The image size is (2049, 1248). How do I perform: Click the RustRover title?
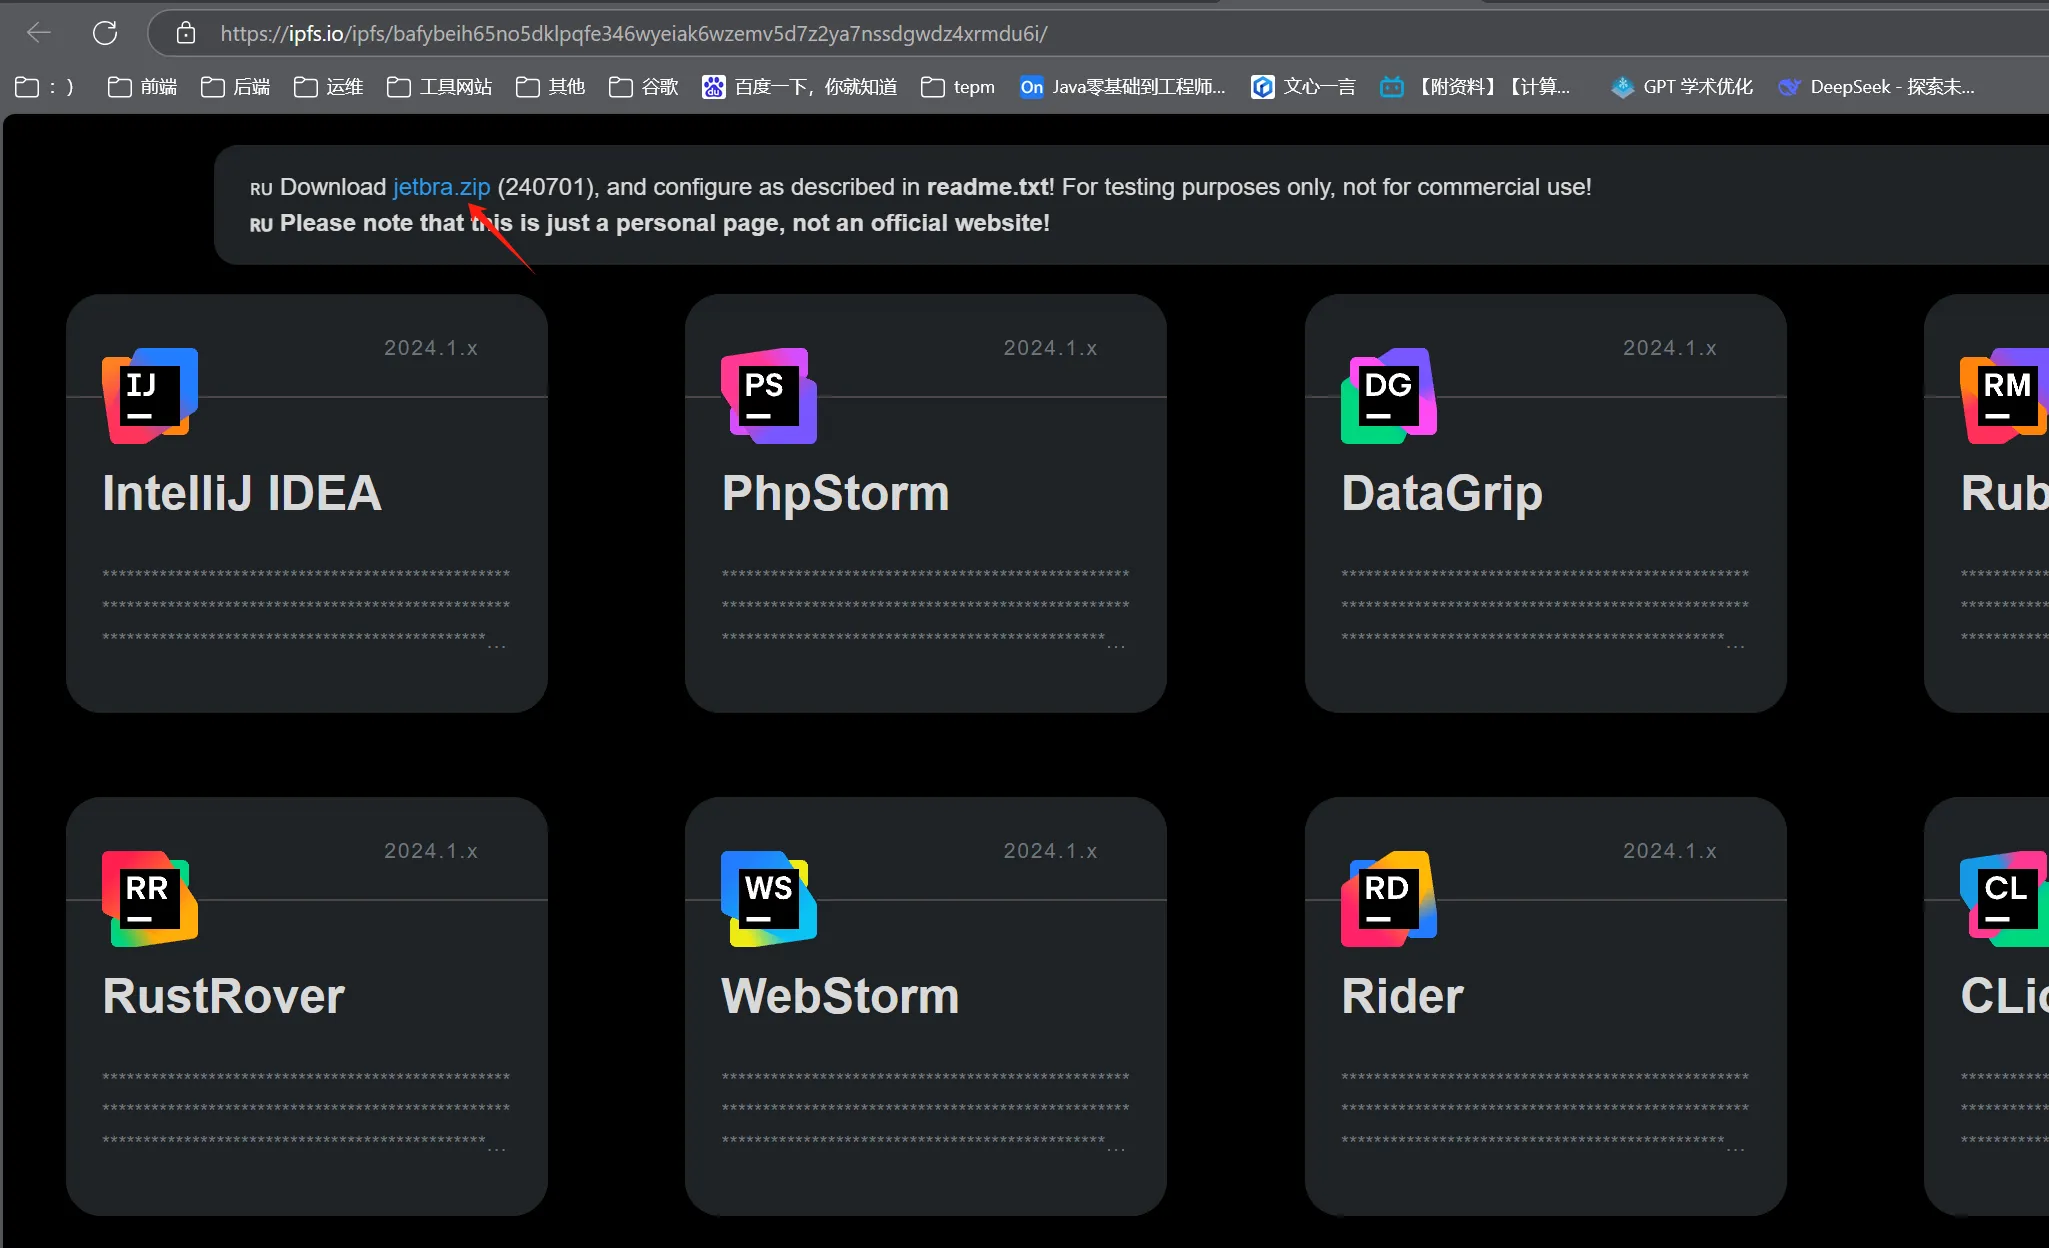pos(224,996)
